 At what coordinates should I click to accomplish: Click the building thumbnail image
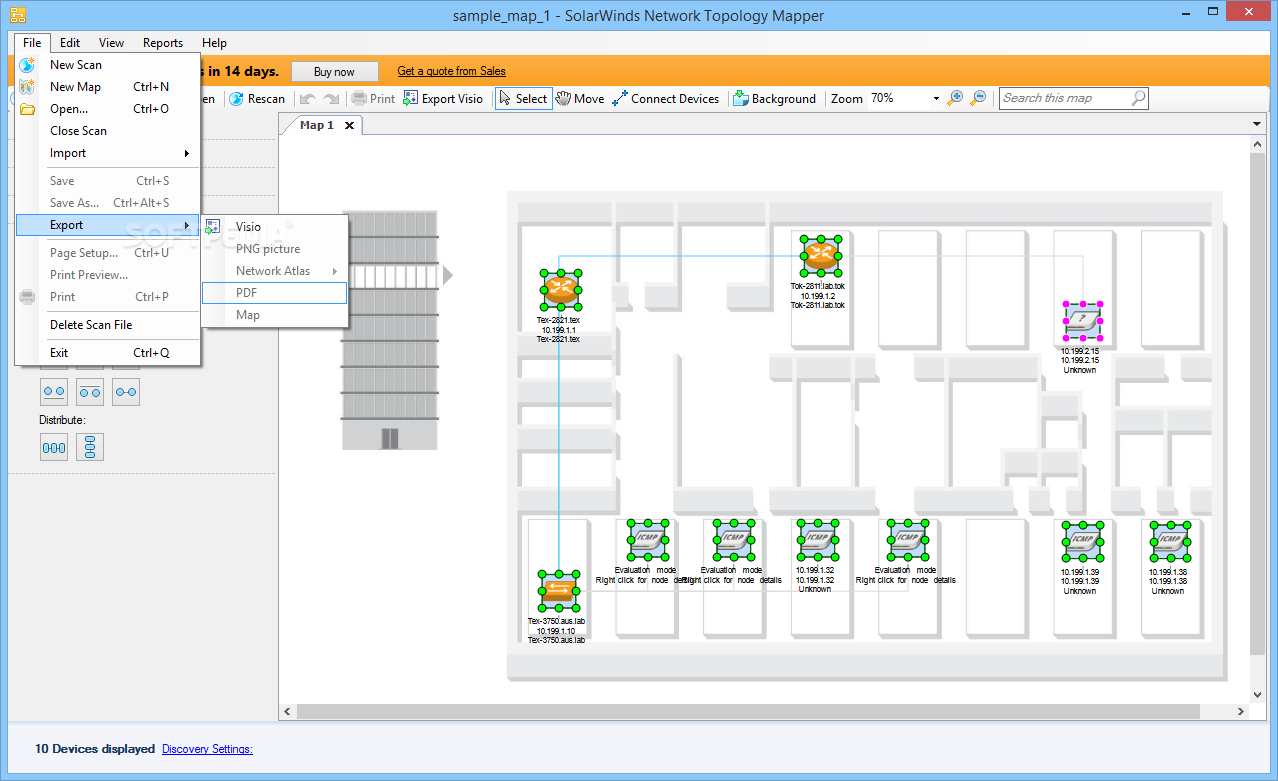point(390,330)
